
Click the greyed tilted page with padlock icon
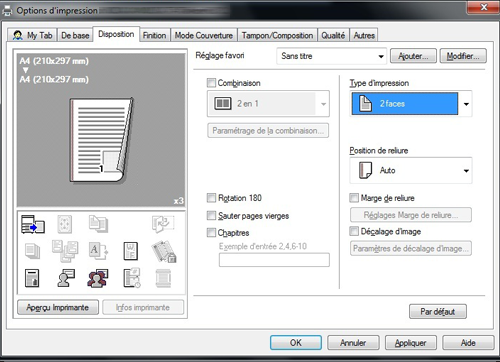pyautogui.click(x=164, y=251)
